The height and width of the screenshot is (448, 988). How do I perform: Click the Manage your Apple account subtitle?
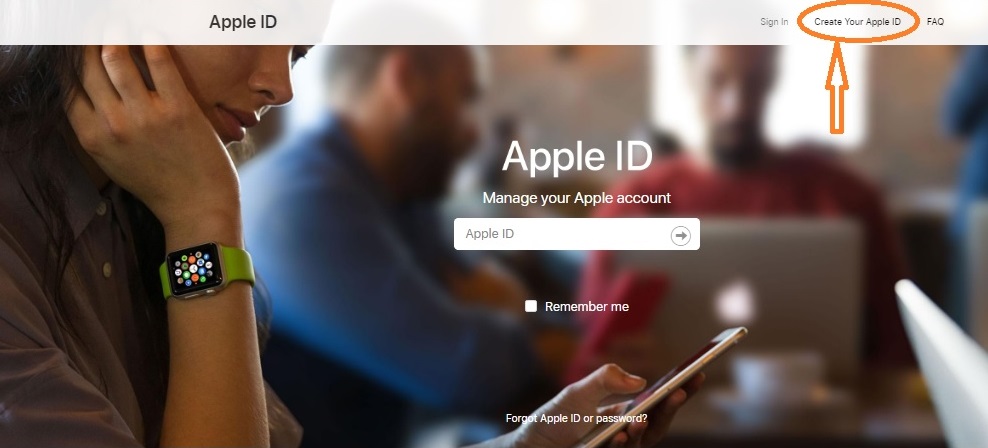577,198
